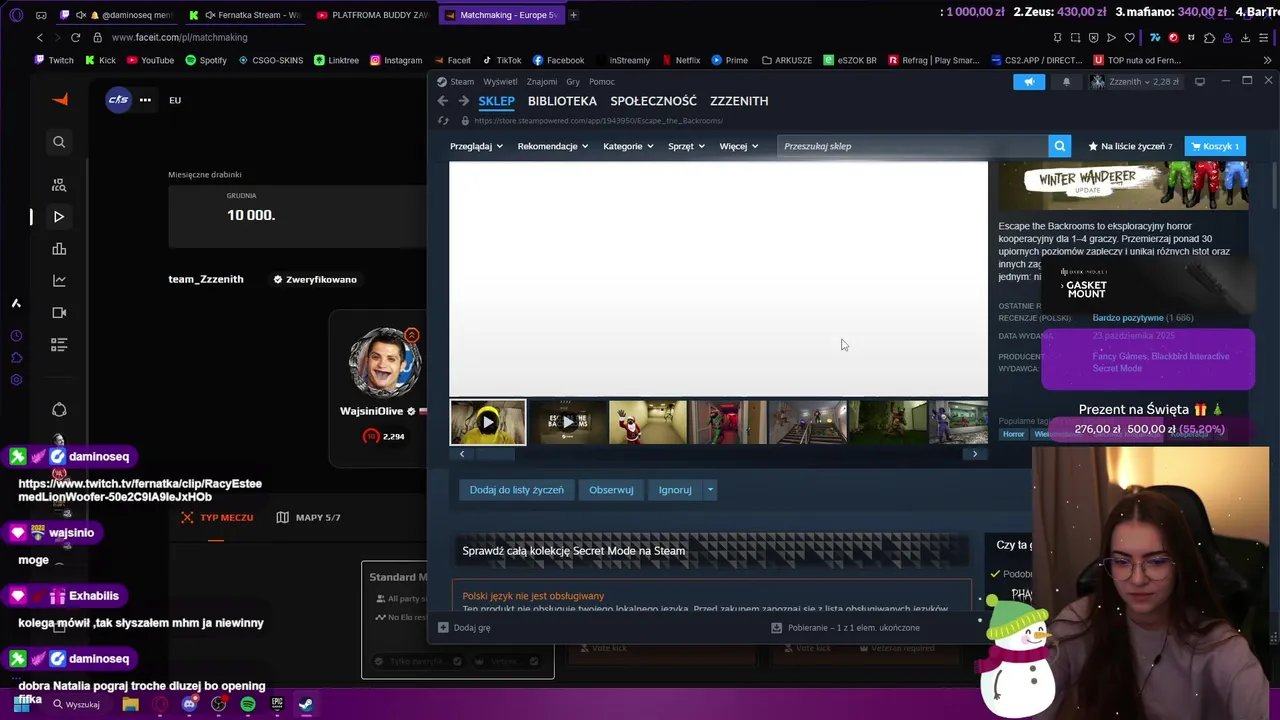
Task: Open Steam notifications bell
Action: coord(1066,82)
